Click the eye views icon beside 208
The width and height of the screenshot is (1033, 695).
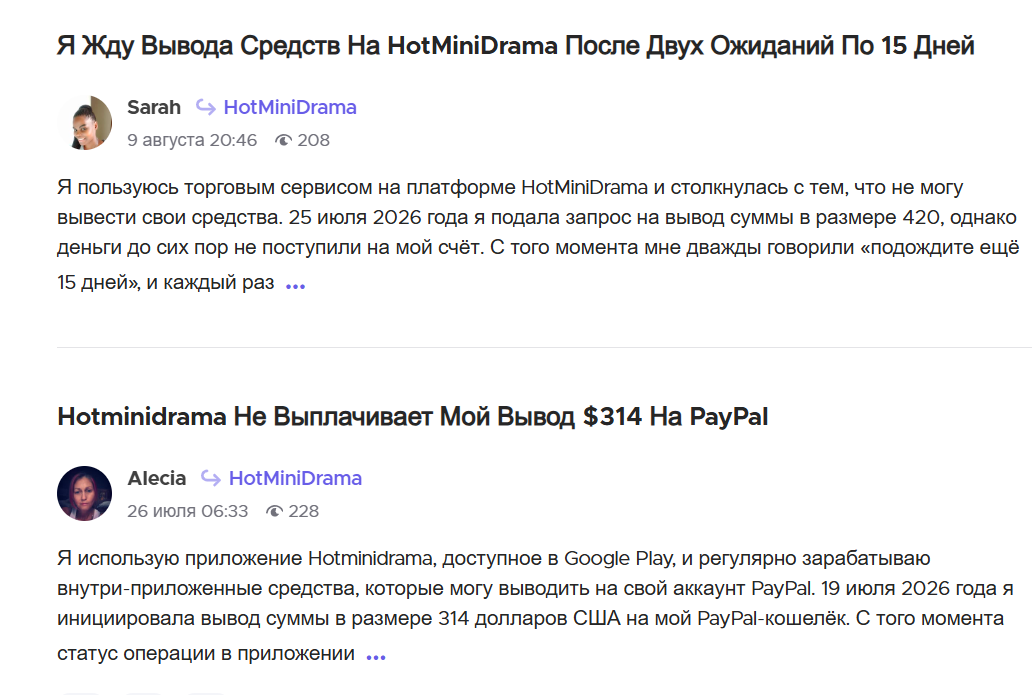[283, 140]
